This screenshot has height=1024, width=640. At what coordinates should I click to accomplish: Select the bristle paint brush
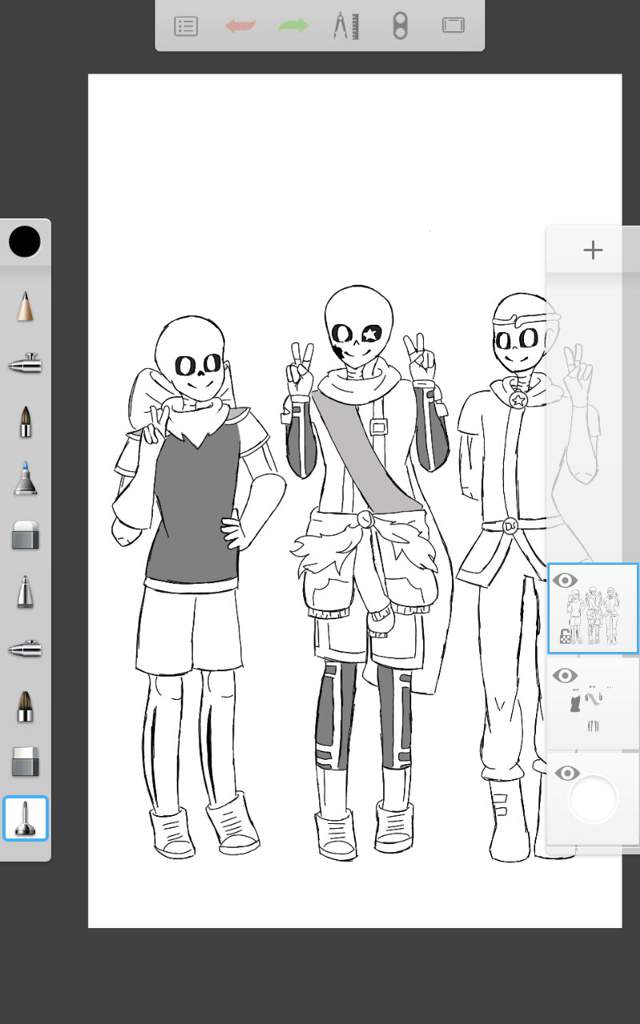coord(25,706)
